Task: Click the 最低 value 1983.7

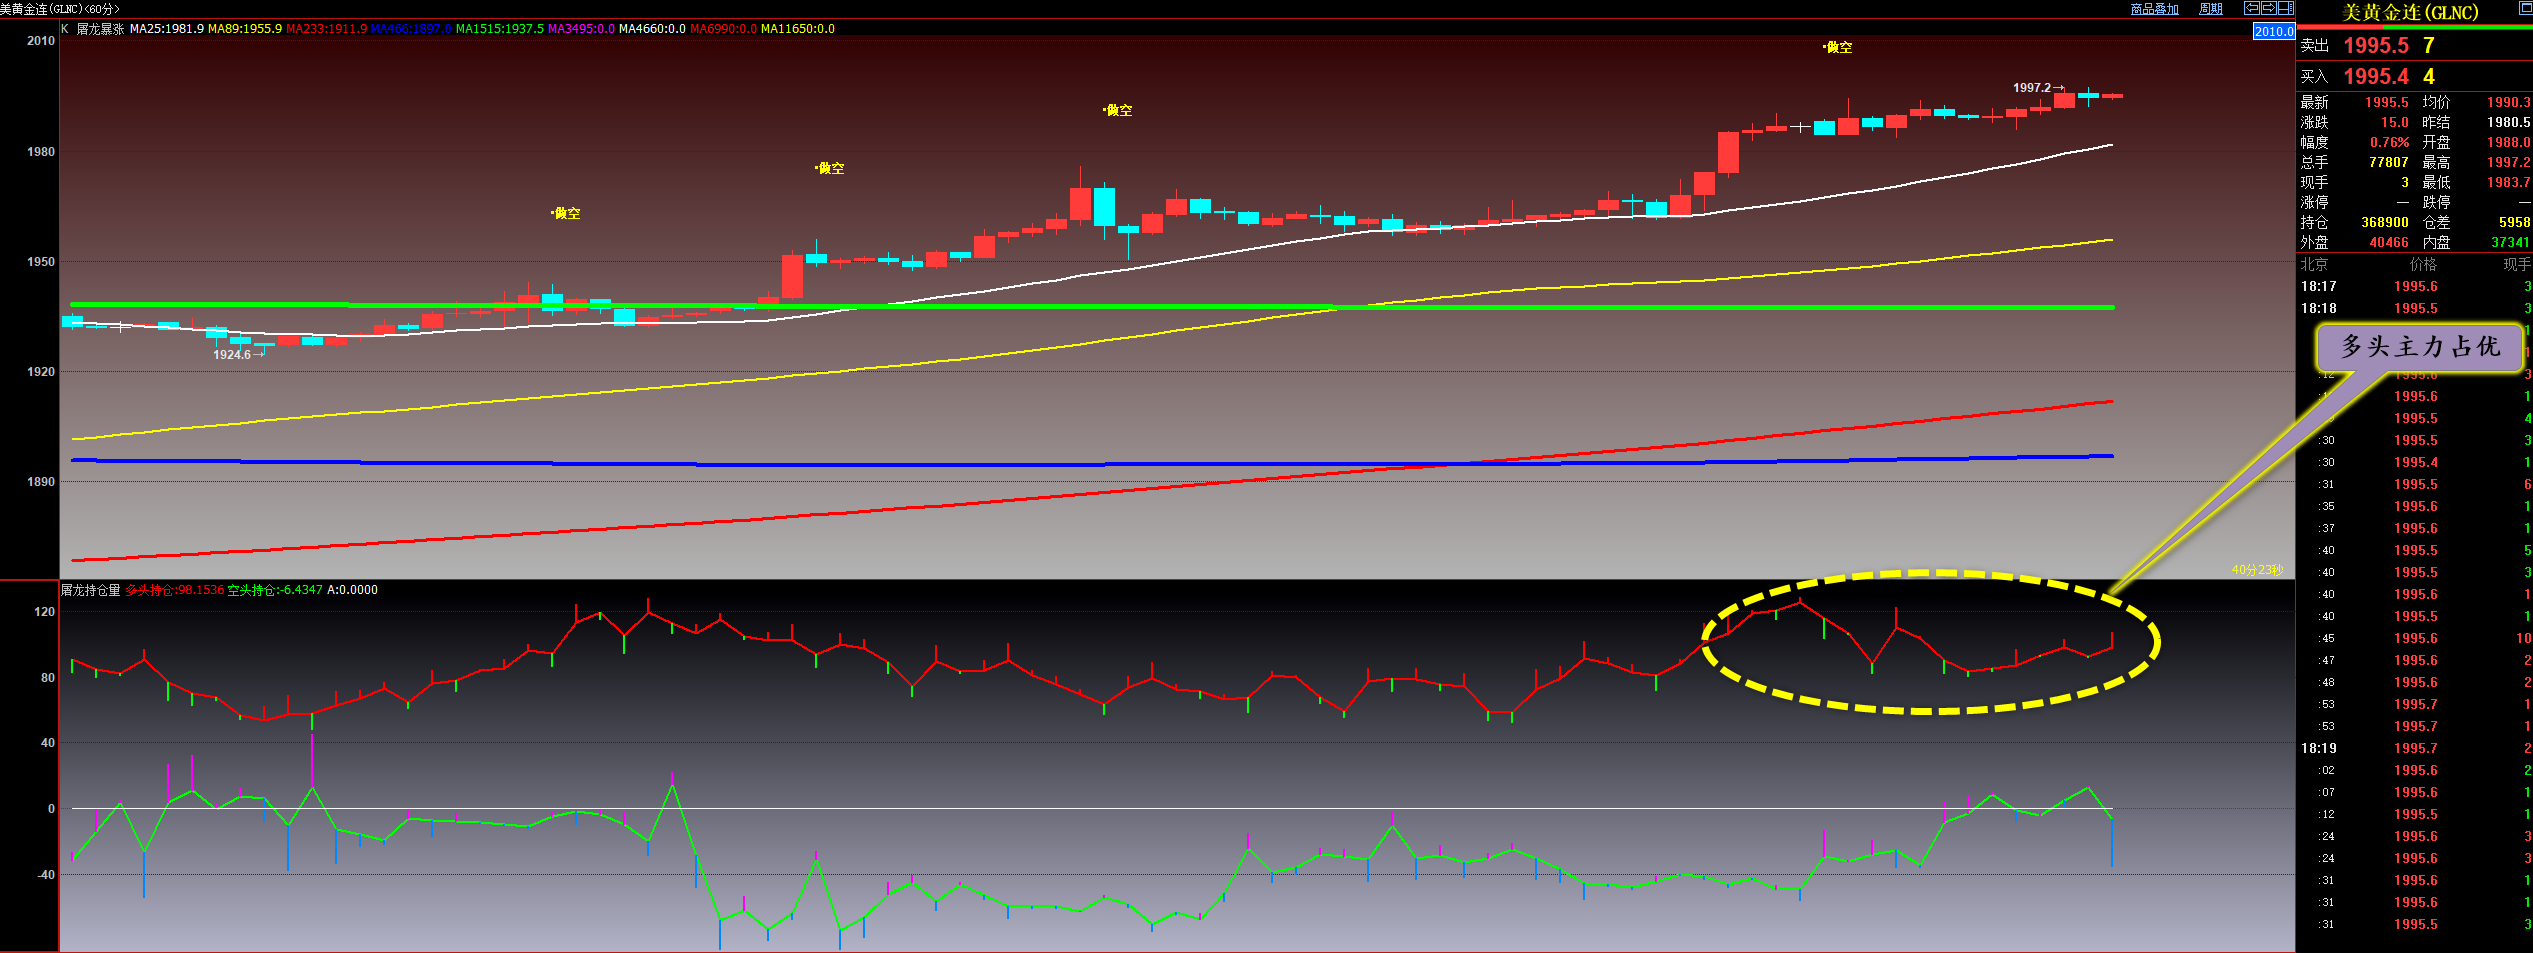Action: pyautogui.click(x=2508, y=182)
